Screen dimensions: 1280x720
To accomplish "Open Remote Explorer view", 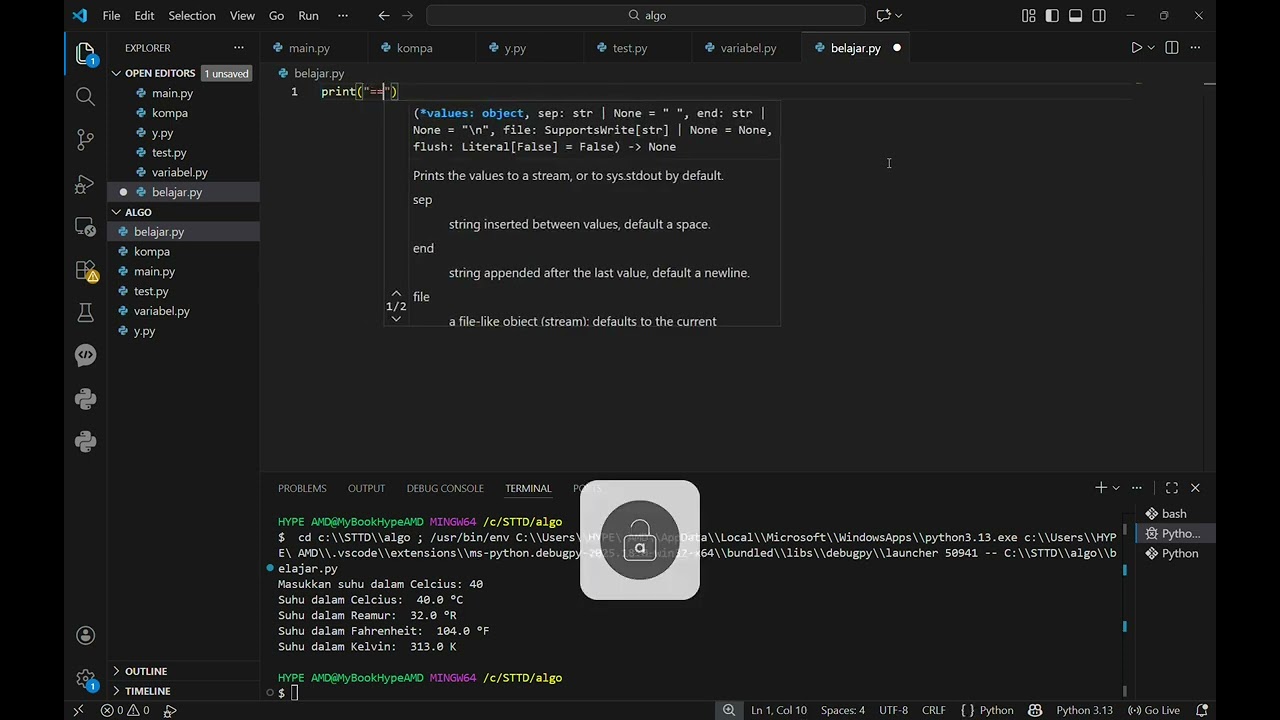I will [85, 227].
